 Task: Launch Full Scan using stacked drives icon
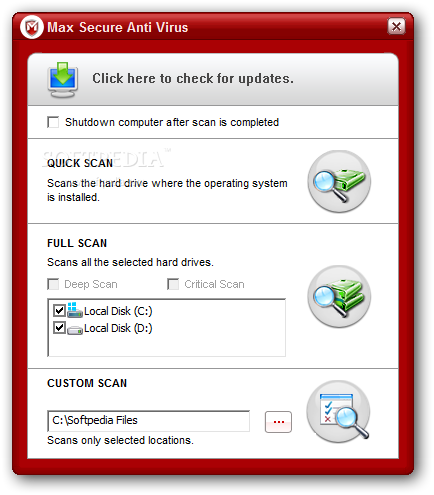[339, 296]
